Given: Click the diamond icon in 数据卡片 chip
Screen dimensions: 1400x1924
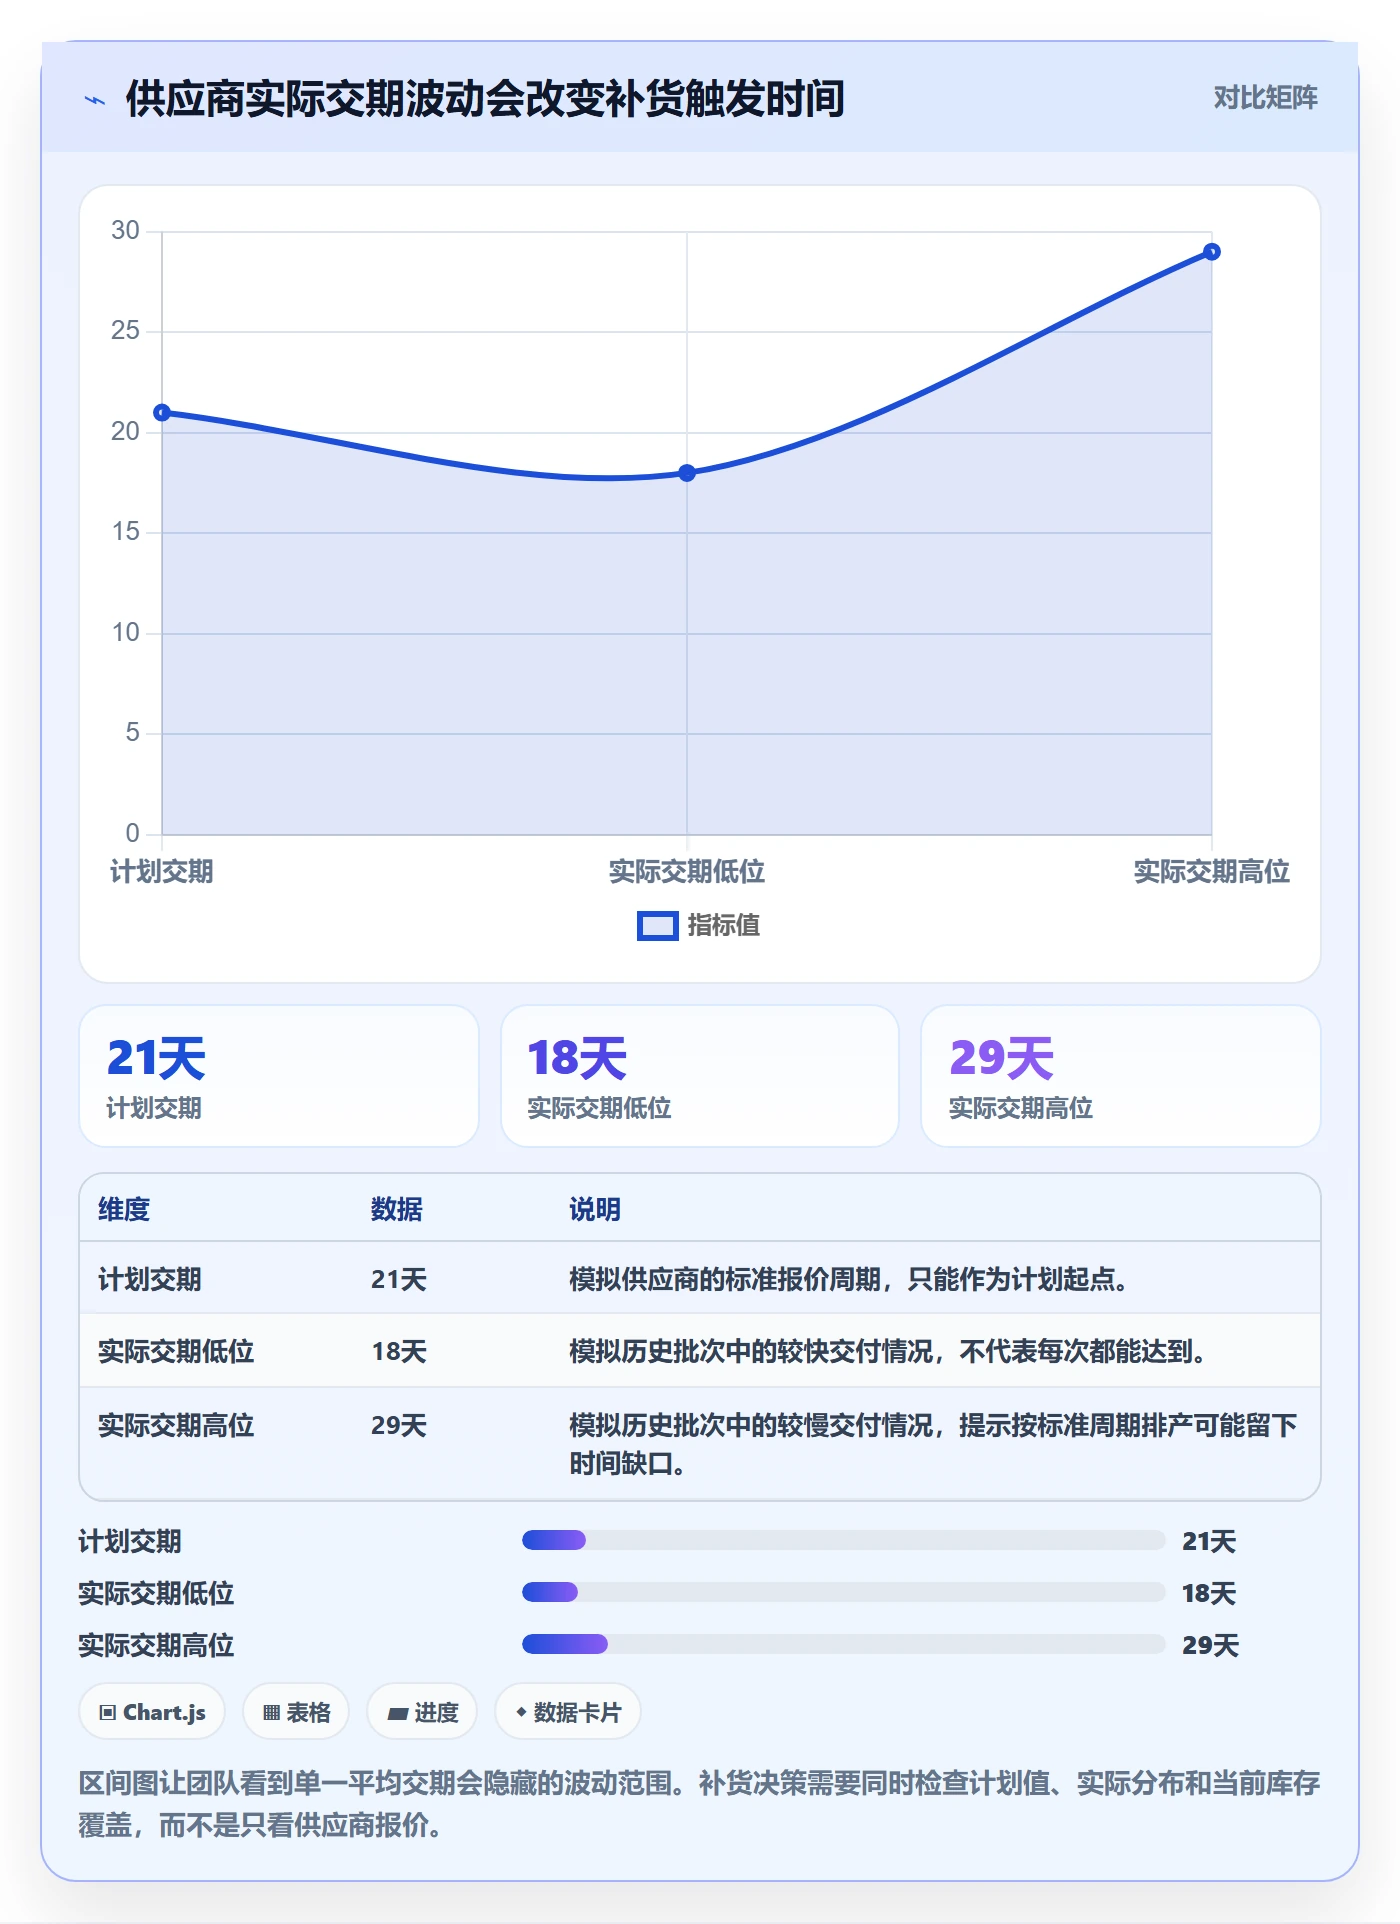Looking at the screenshot, I should point(521,1712).
